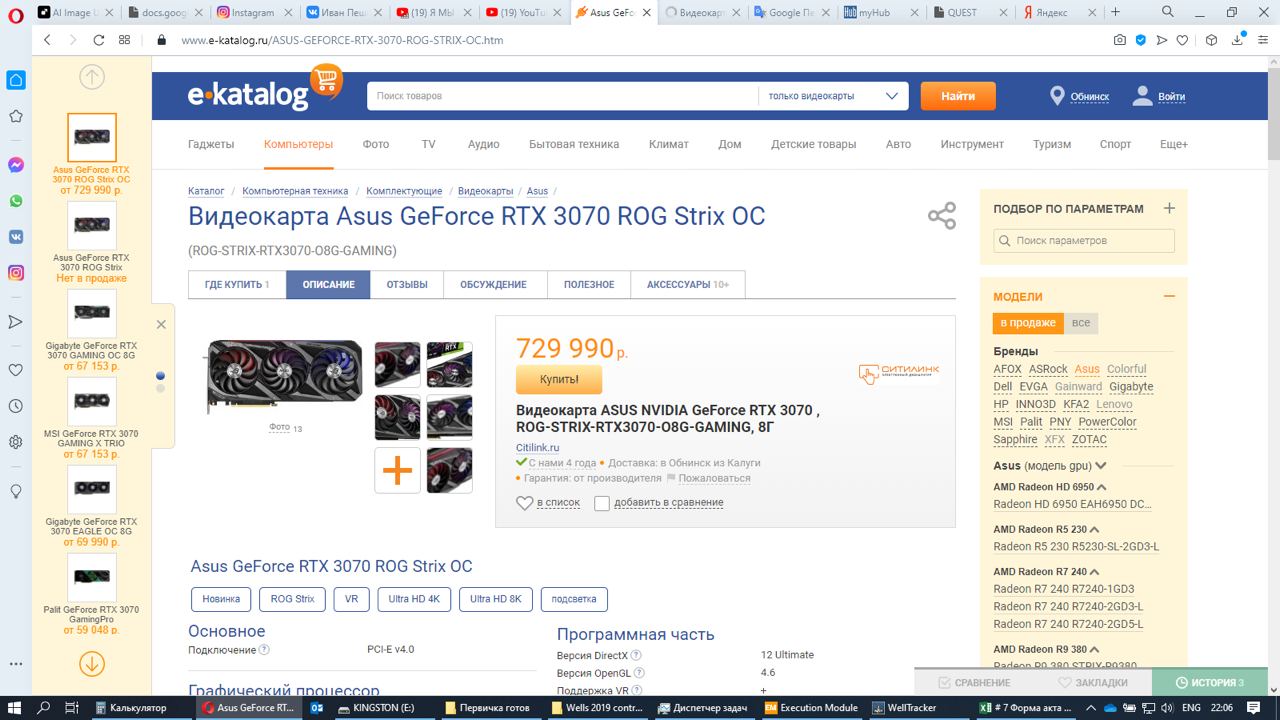1280x720 pixels.
Task: Click the orange Купить button
Action: [559, 380]
